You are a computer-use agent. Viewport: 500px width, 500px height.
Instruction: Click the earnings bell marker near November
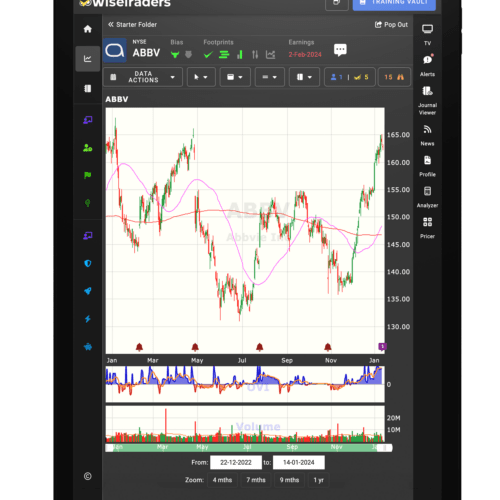coord(328,347)
